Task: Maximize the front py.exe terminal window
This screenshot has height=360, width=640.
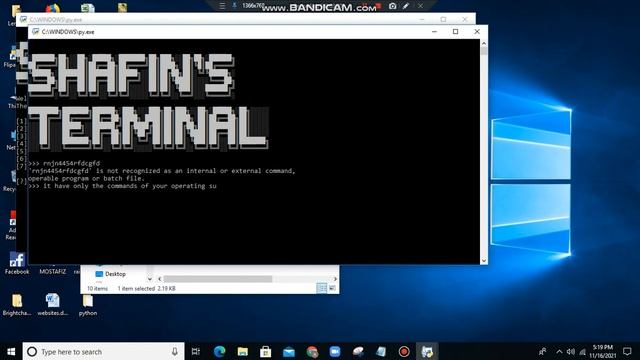Action: 456,31
